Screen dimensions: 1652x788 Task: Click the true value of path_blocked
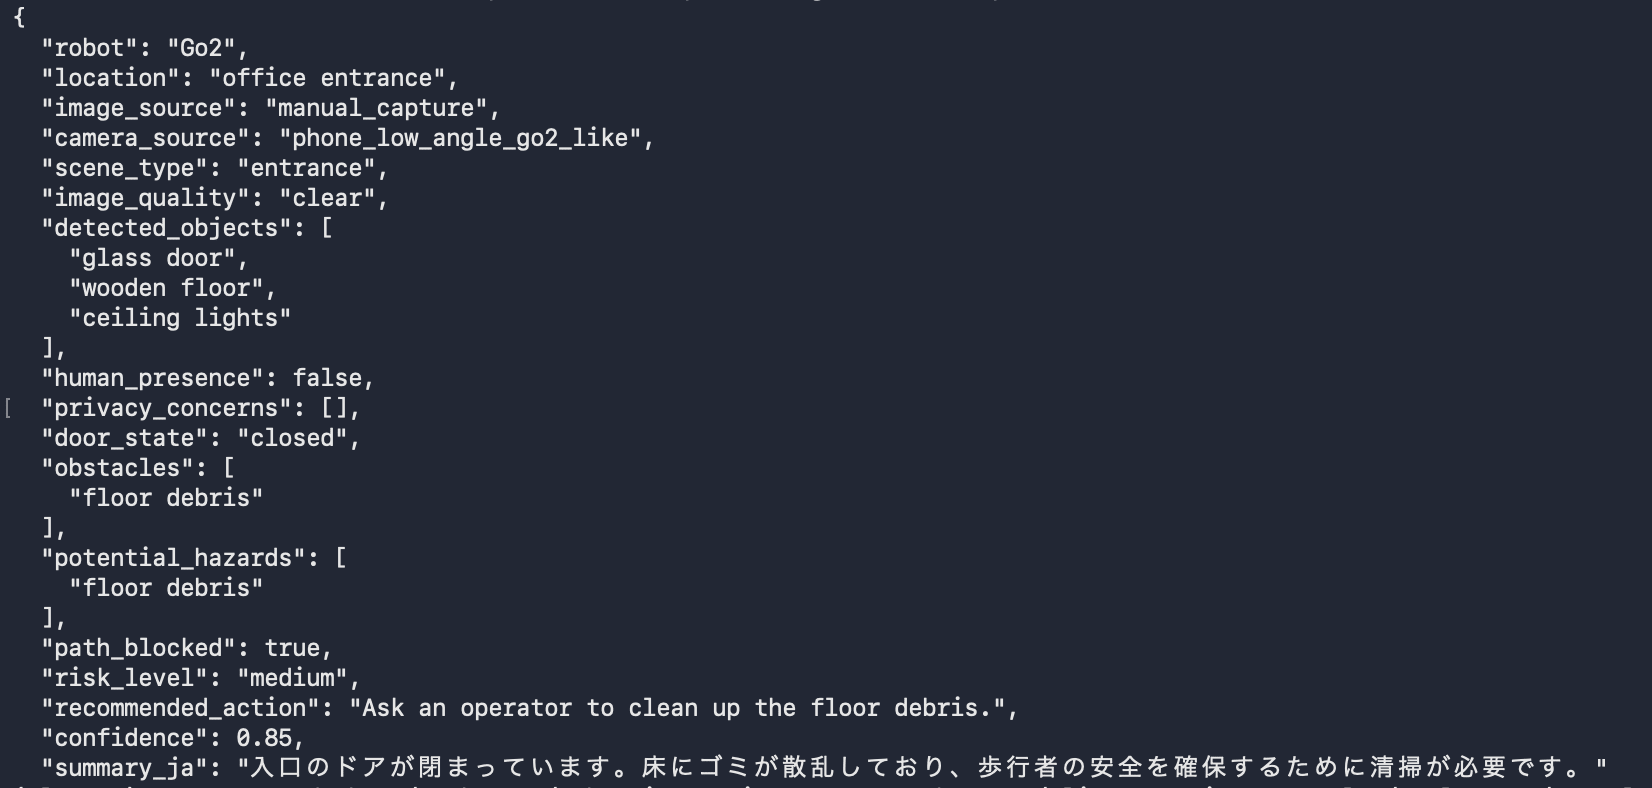pyautogui.click(x=292, y=648)
